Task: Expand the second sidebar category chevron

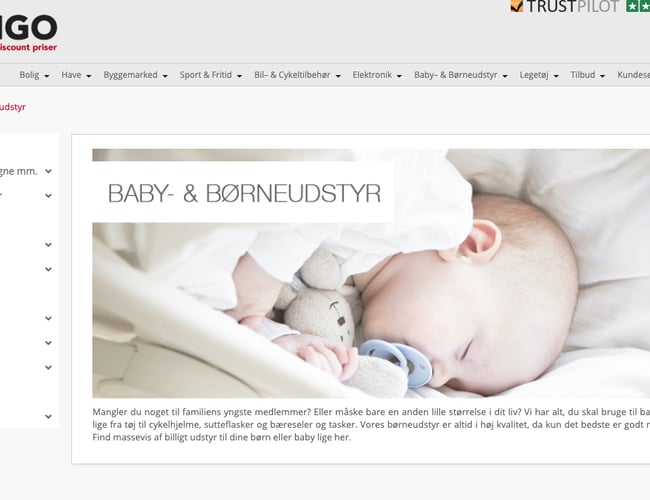Action: coord(49,196)
